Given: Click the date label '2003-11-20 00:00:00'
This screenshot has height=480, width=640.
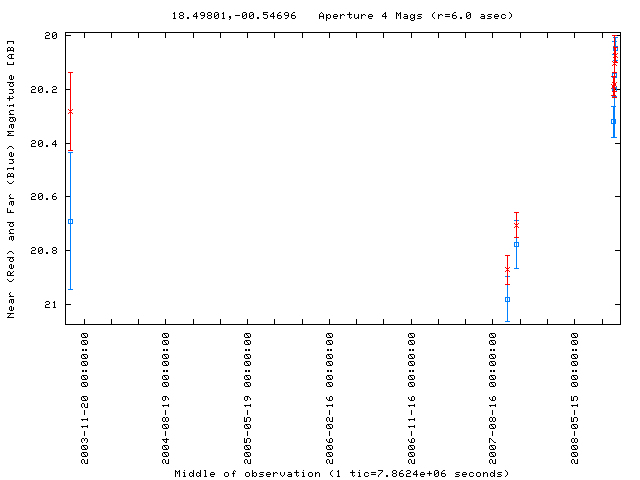Looking at the screenshot, I should 84,398.
